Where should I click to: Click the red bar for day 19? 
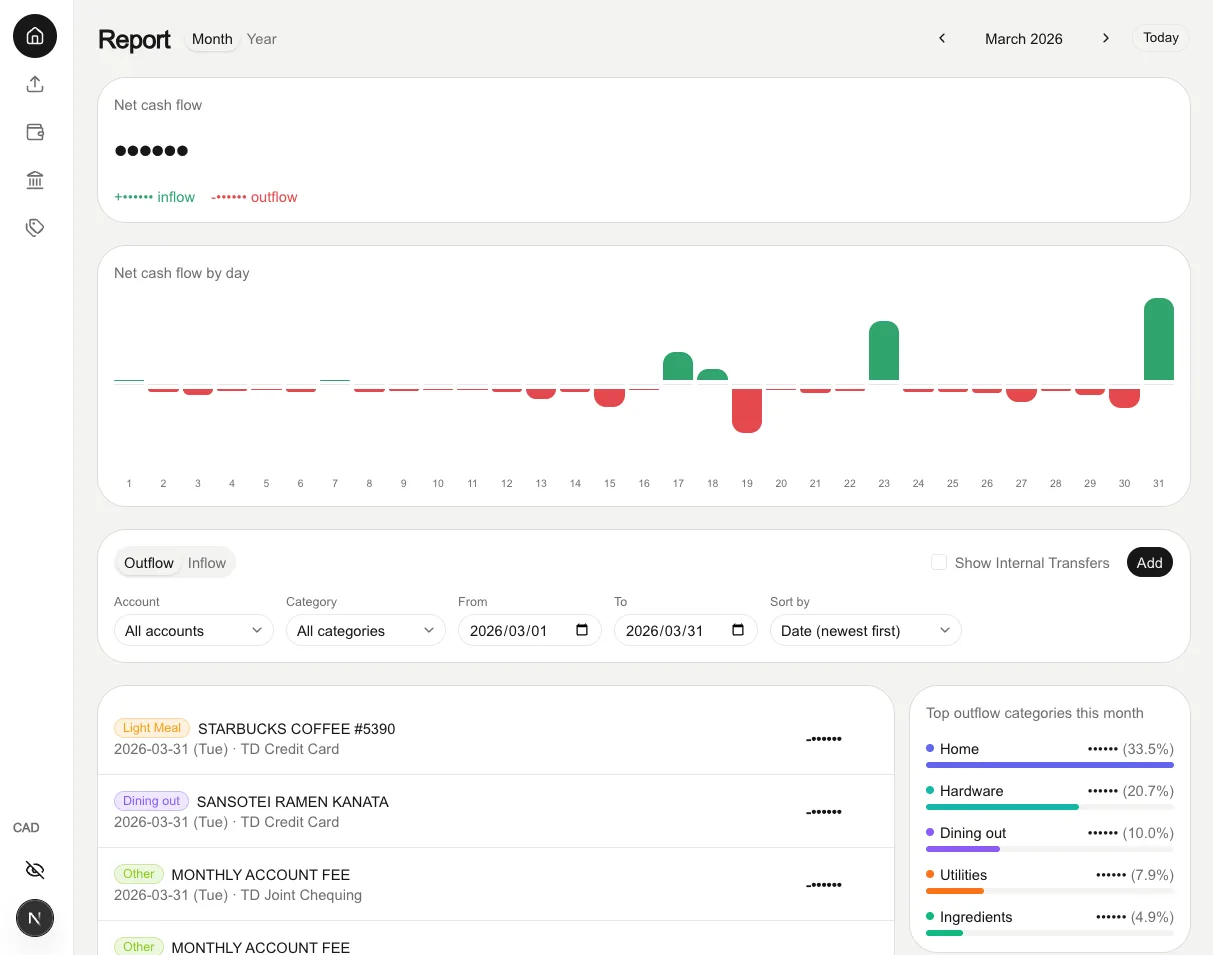(x=747, y=410)
